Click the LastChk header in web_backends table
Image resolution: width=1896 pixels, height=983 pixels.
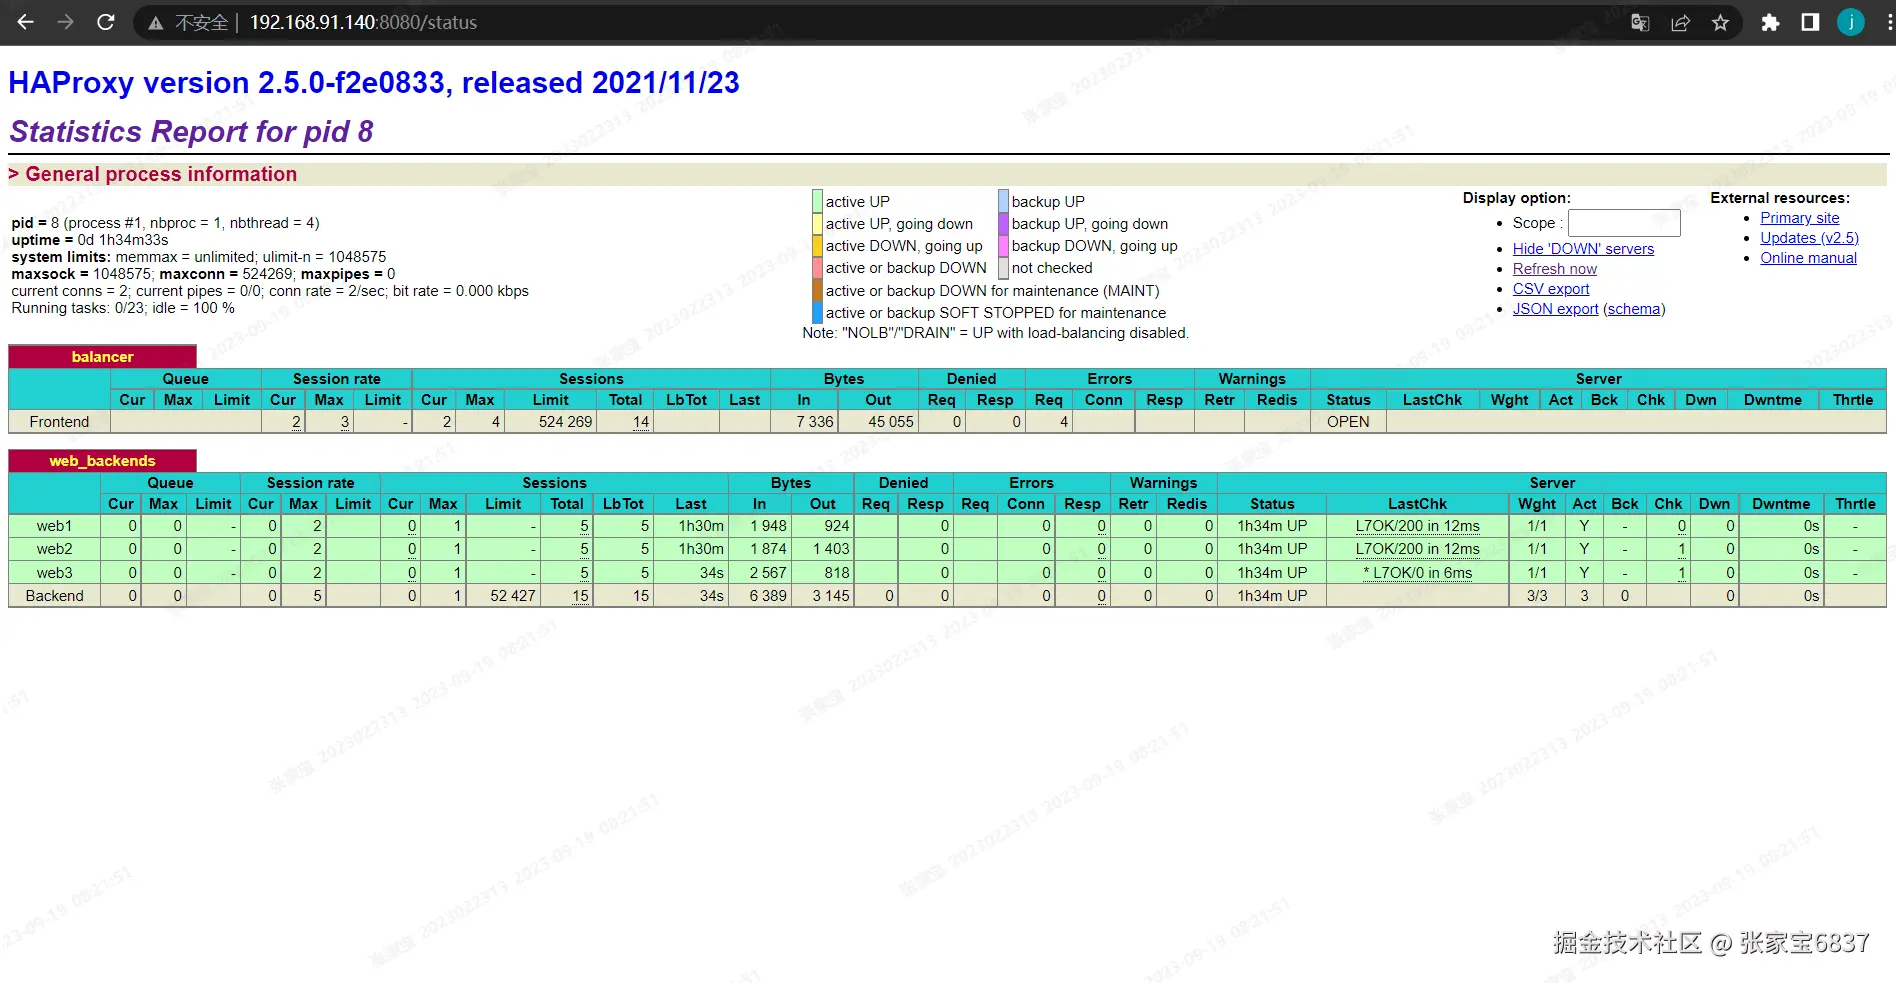[x=1417, y=504]
